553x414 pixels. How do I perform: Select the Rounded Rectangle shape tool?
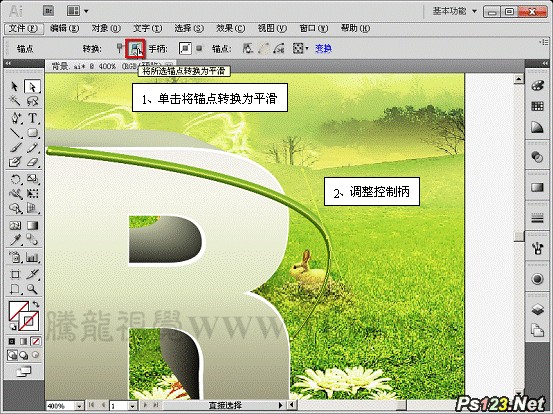[x=32, y=133]
